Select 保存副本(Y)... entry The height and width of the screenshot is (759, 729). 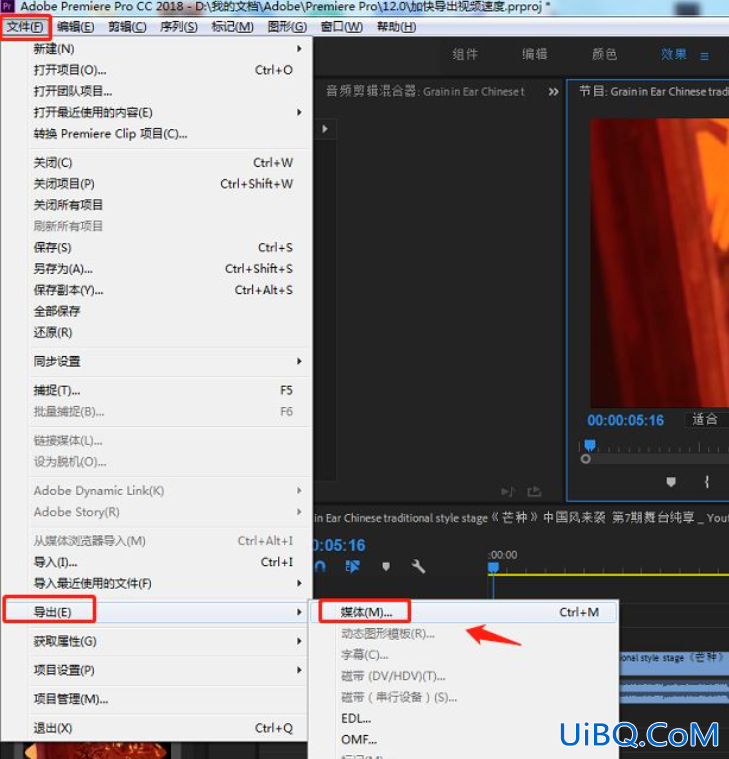click(168, 290)
